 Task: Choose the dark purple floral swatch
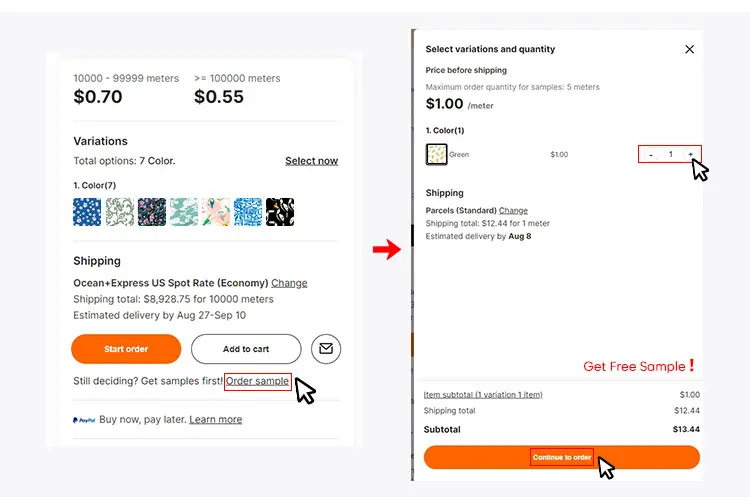pos(152,211)
